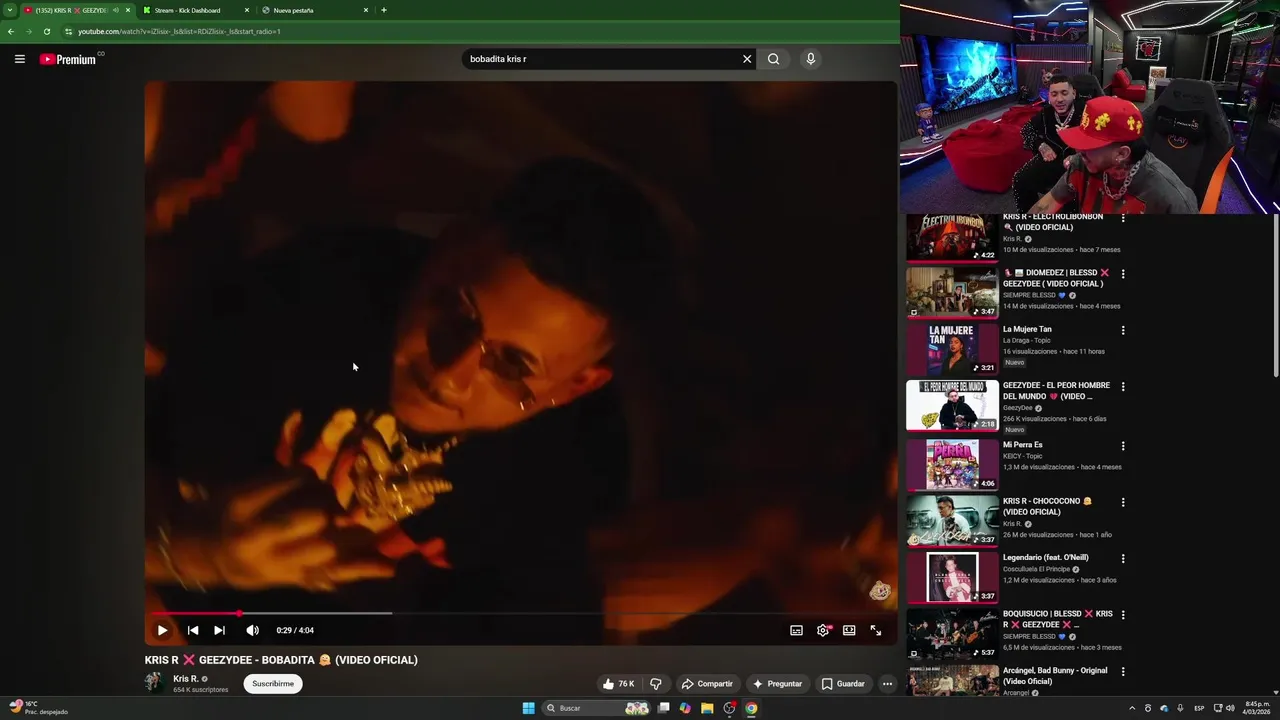Open the Kris R. channel name link

pyautogui.click(x=186, y=679)
